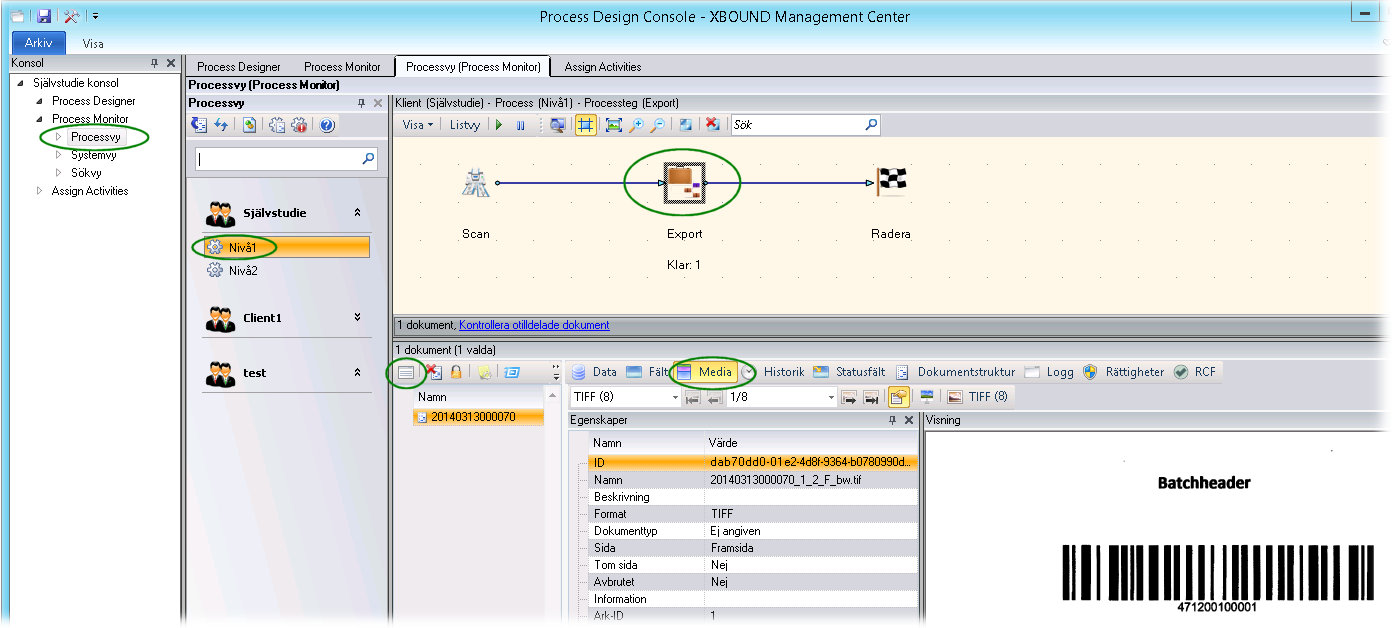Click the help icon in Processvy toolbar
Viewport: 1392px width, 628px height.
click(x=327, y=125)
